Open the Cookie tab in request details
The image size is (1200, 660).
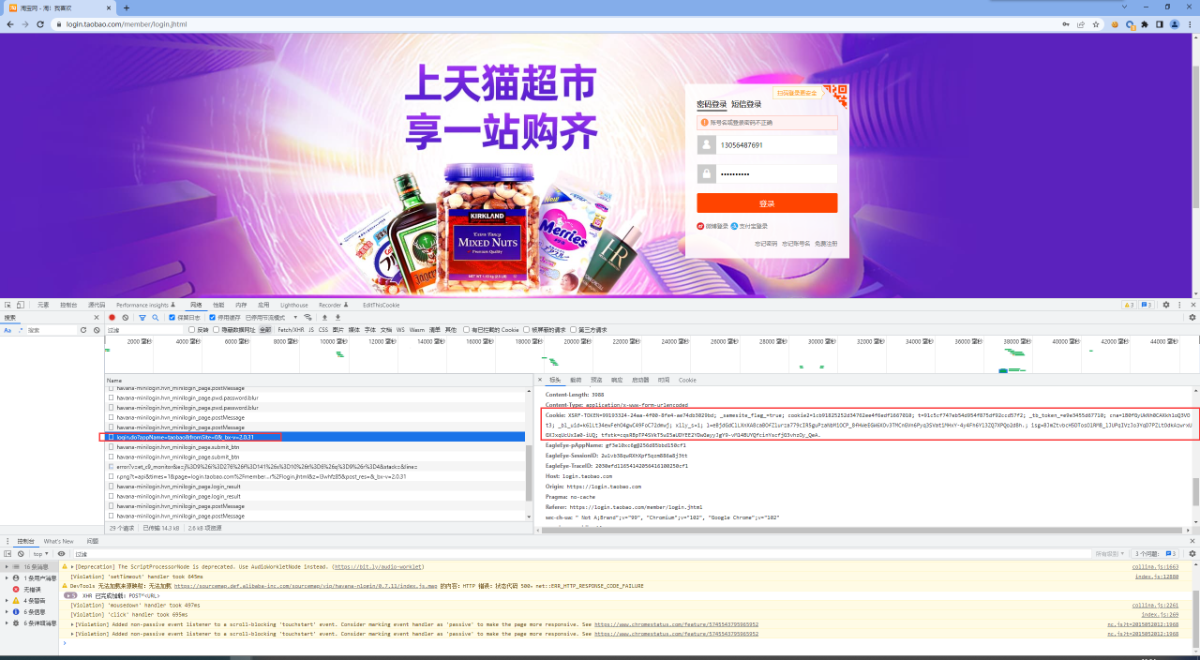[688, 380]
